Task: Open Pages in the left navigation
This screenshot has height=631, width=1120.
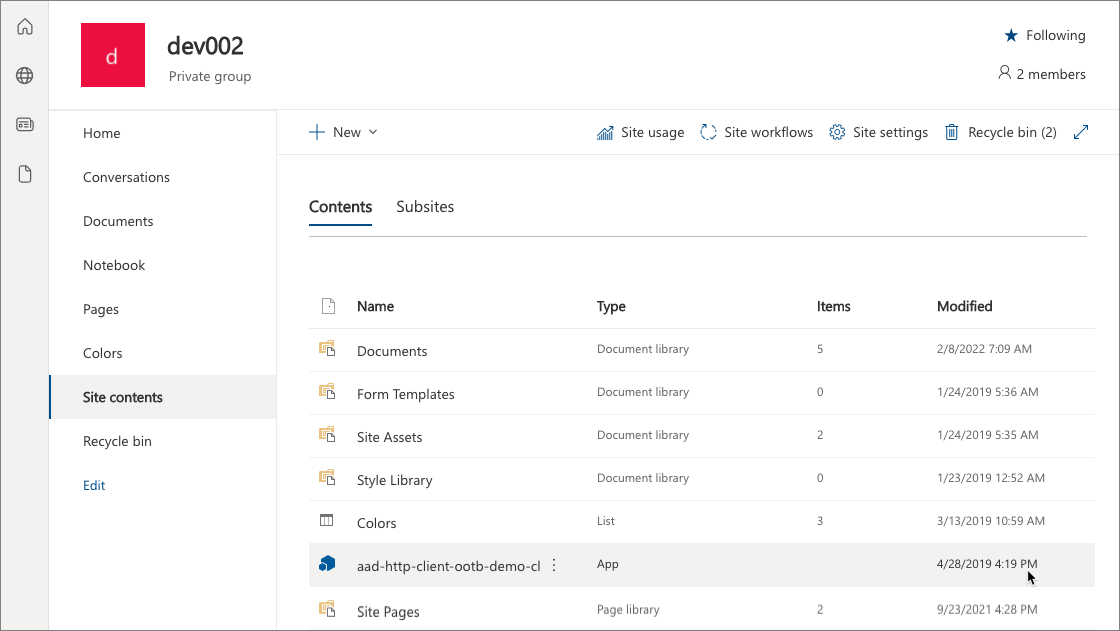Action: tap(101, 309)
